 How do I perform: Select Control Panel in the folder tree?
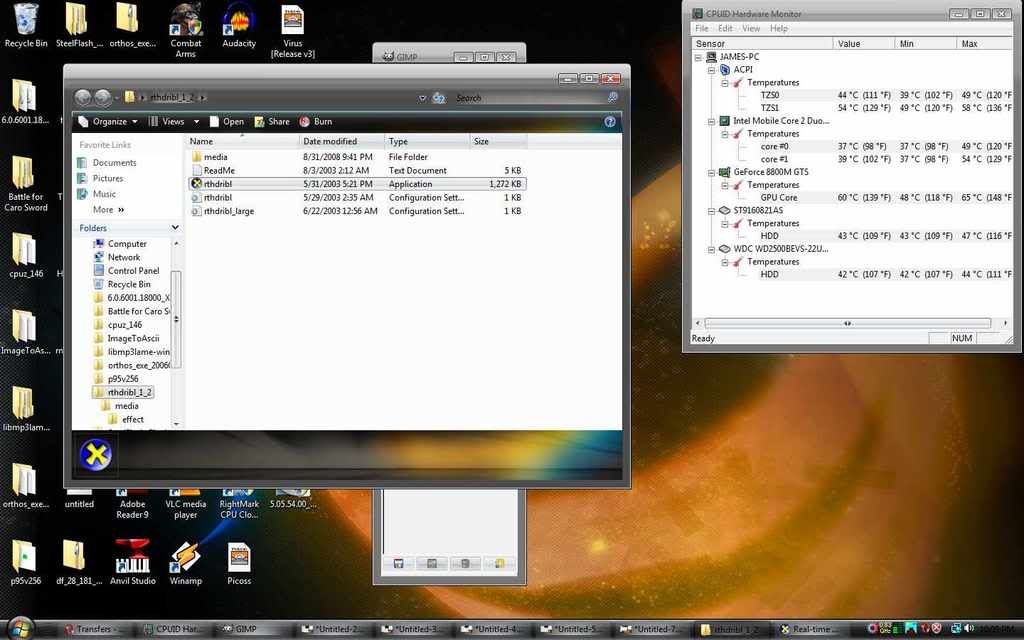pyautogui.click(x=127, y=270)
